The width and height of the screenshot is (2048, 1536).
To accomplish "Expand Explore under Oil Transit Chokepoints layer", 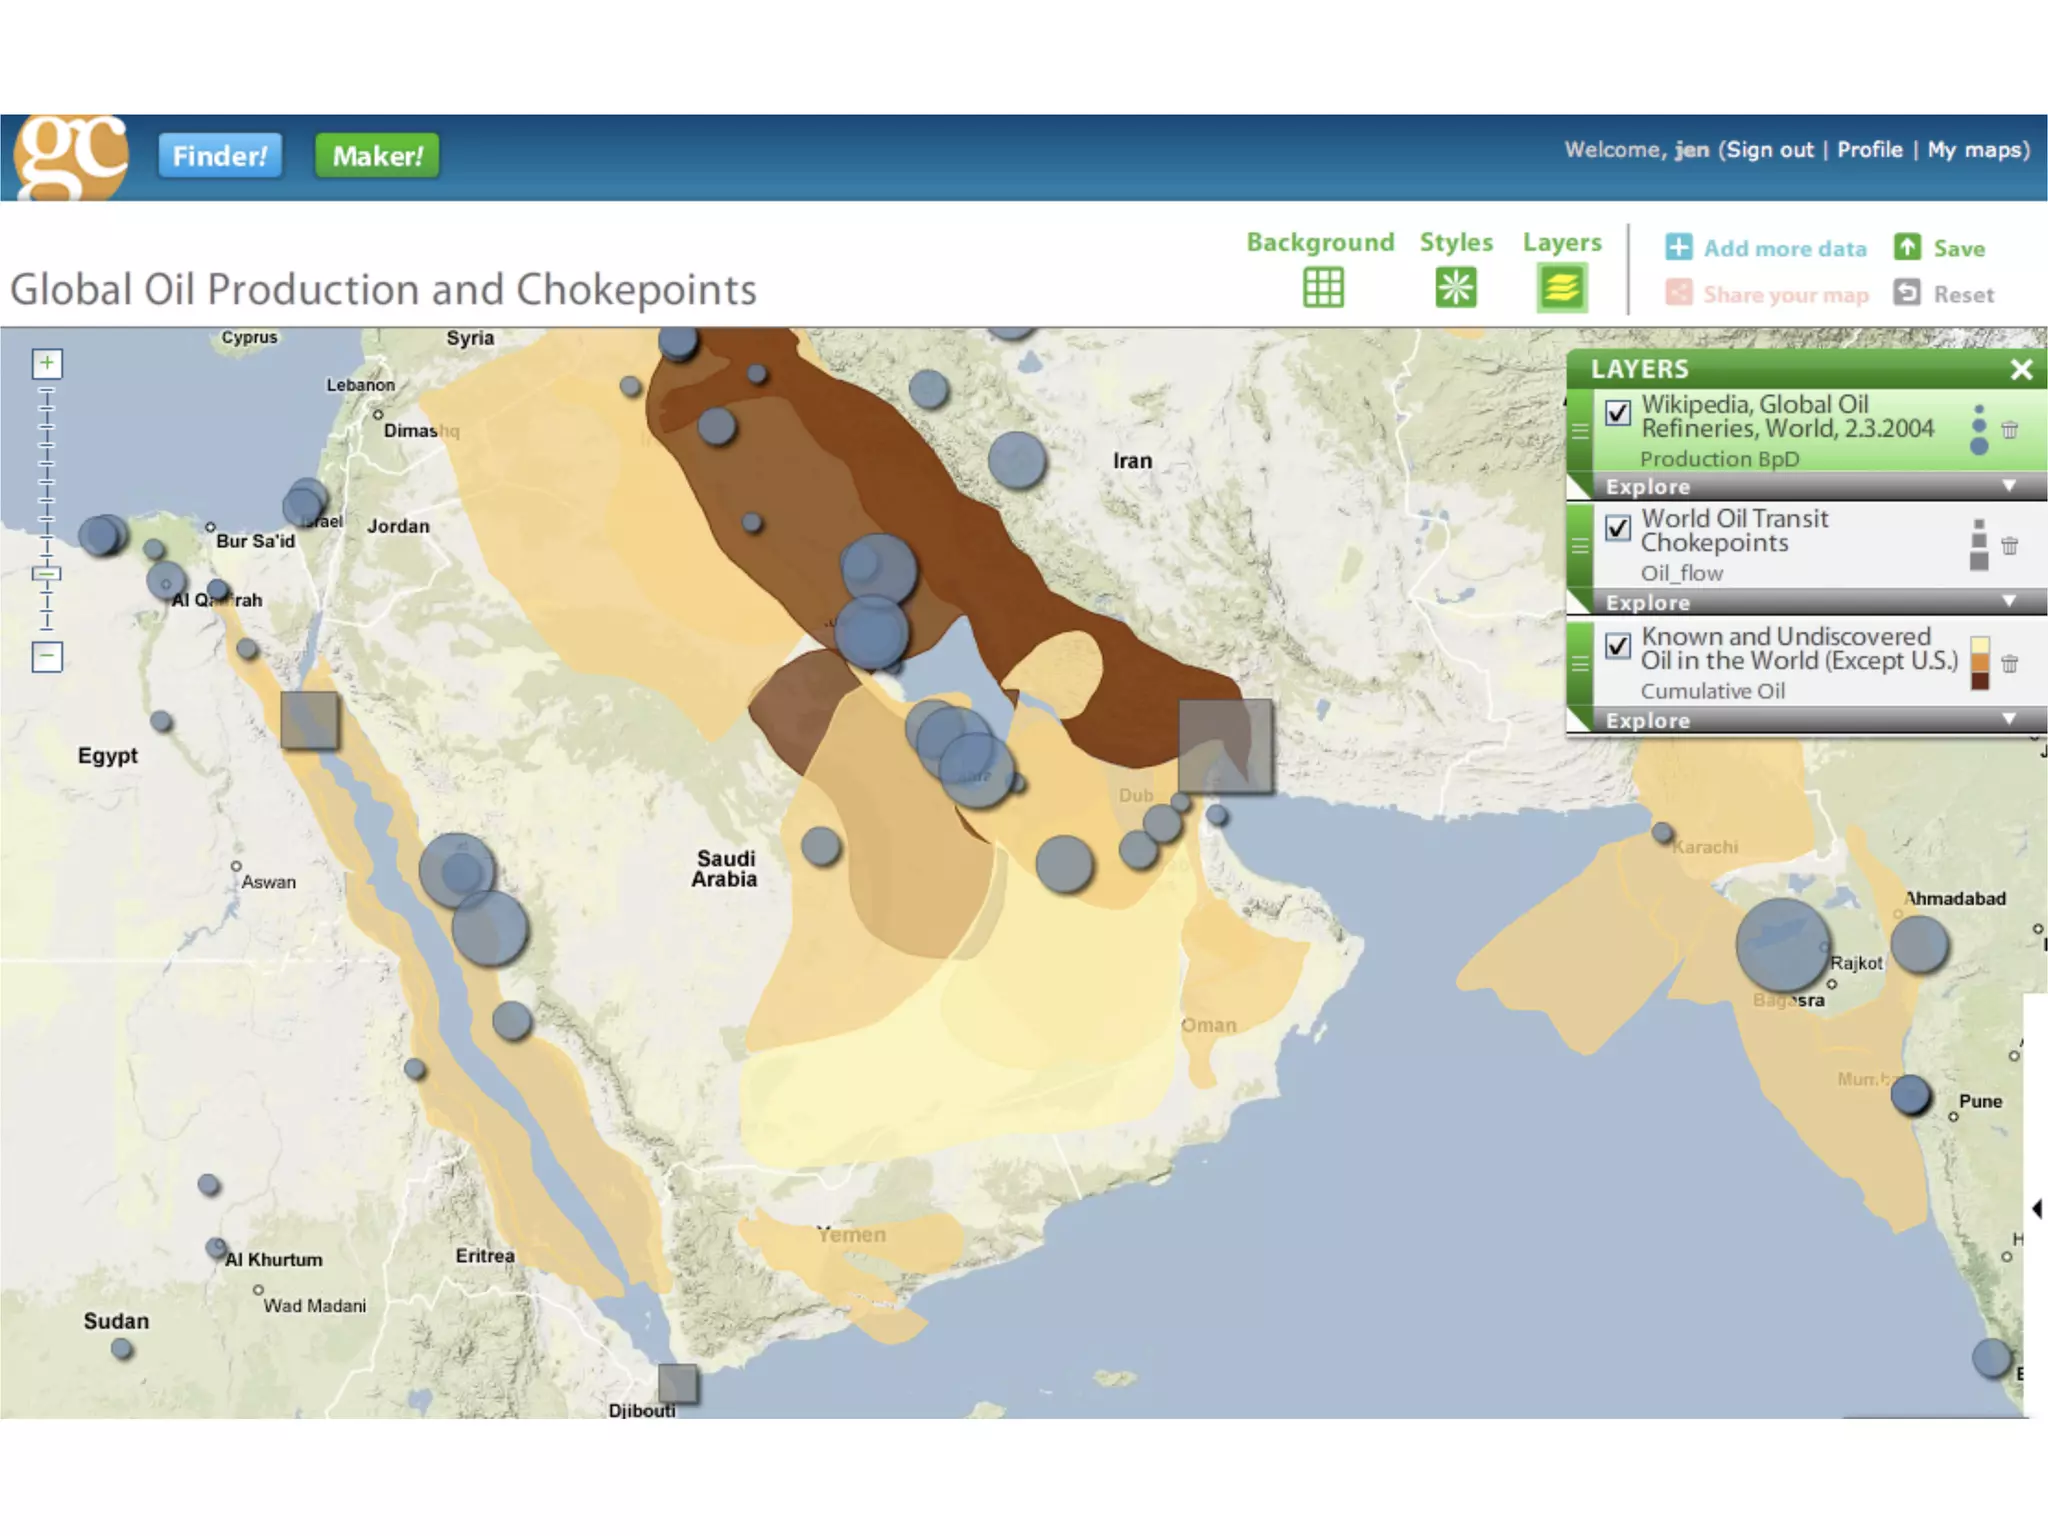I will point(2009,602).
